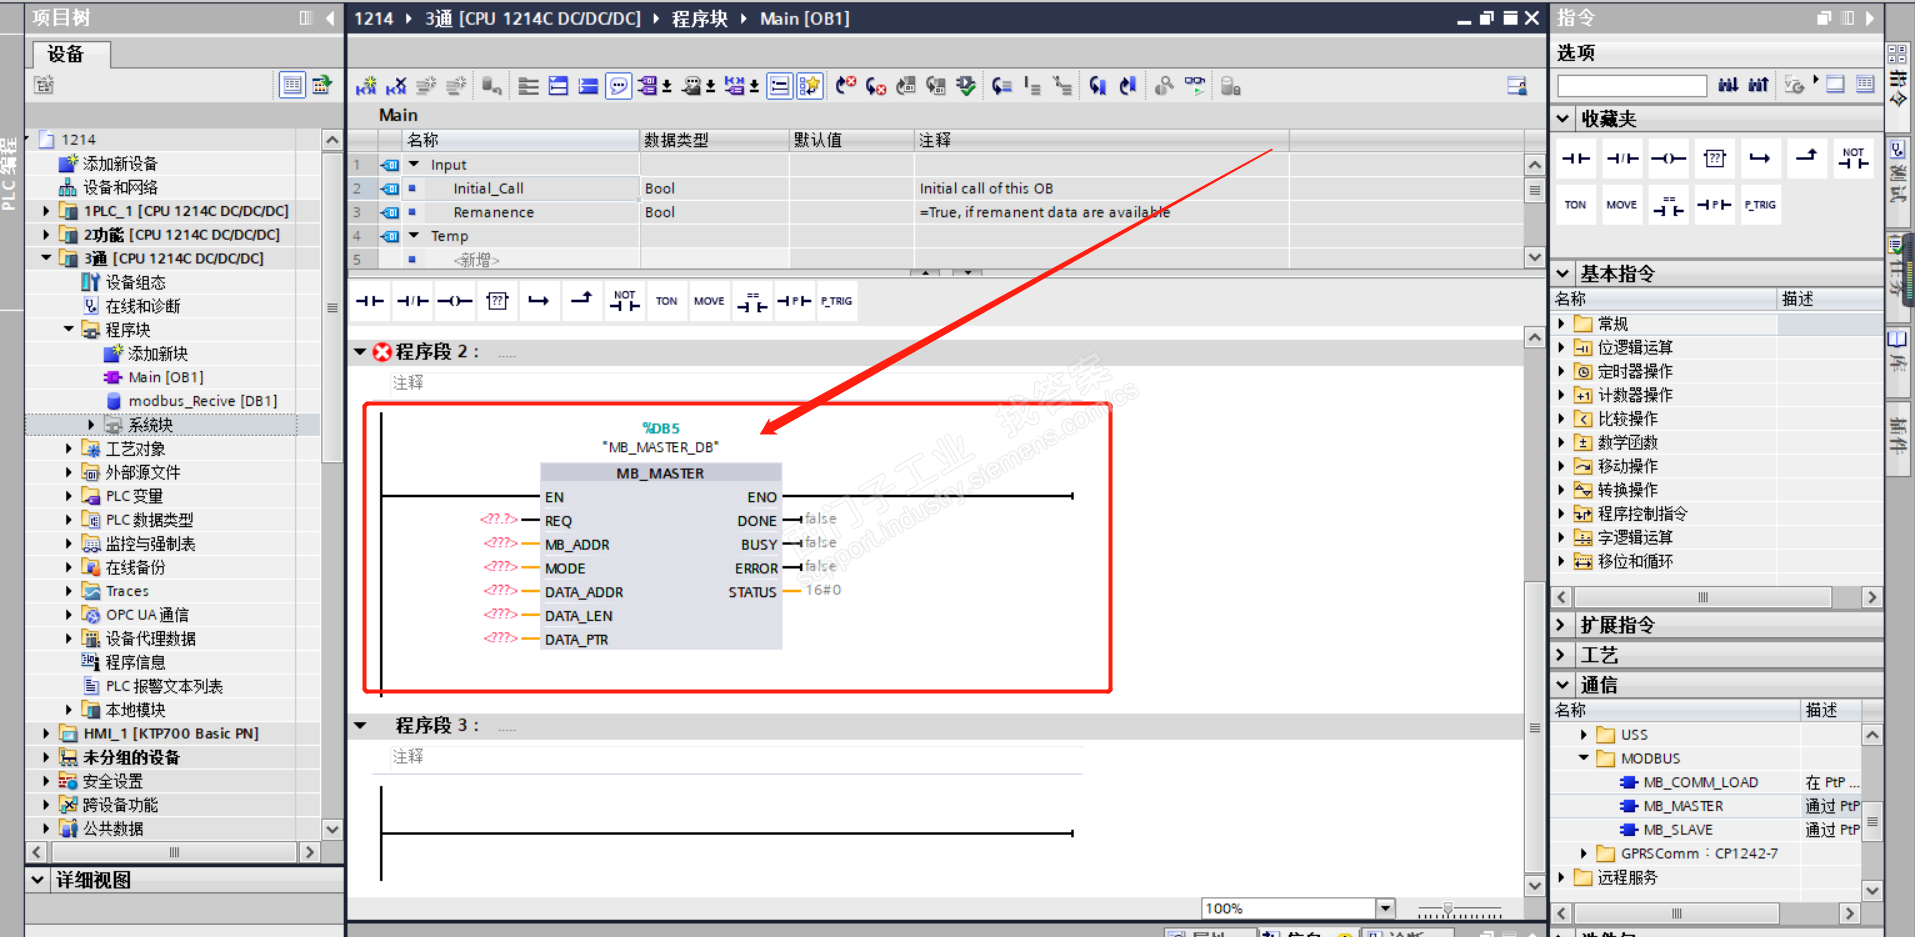Open Main [OB1] block in project tree
Image resolution: width=1915 pixels, height=937 pixels.
166,377
